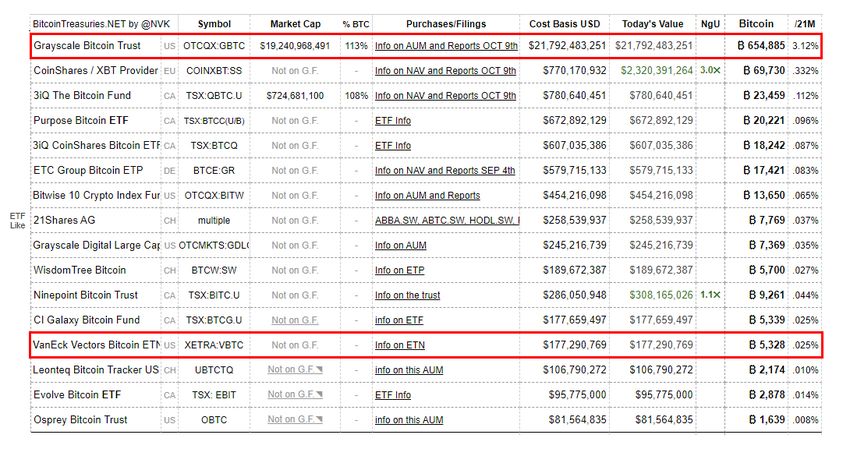Image resolution: width=850 pixels, height=463 pixels.
Task: Click Not on G.F. link in Leonteq row
Action: [x=295, y=370]
